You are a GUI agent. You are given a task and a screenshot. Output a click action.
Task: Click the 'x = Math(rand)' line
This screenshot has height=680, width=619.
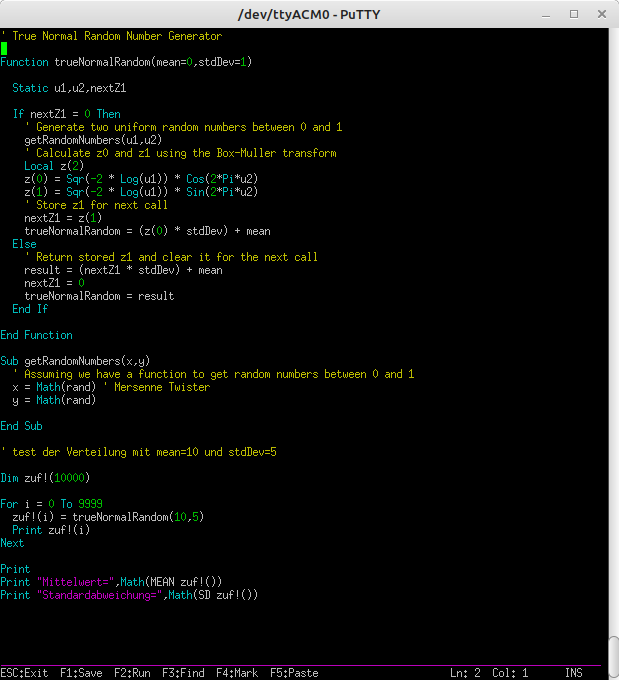click(x=54, y=387)
